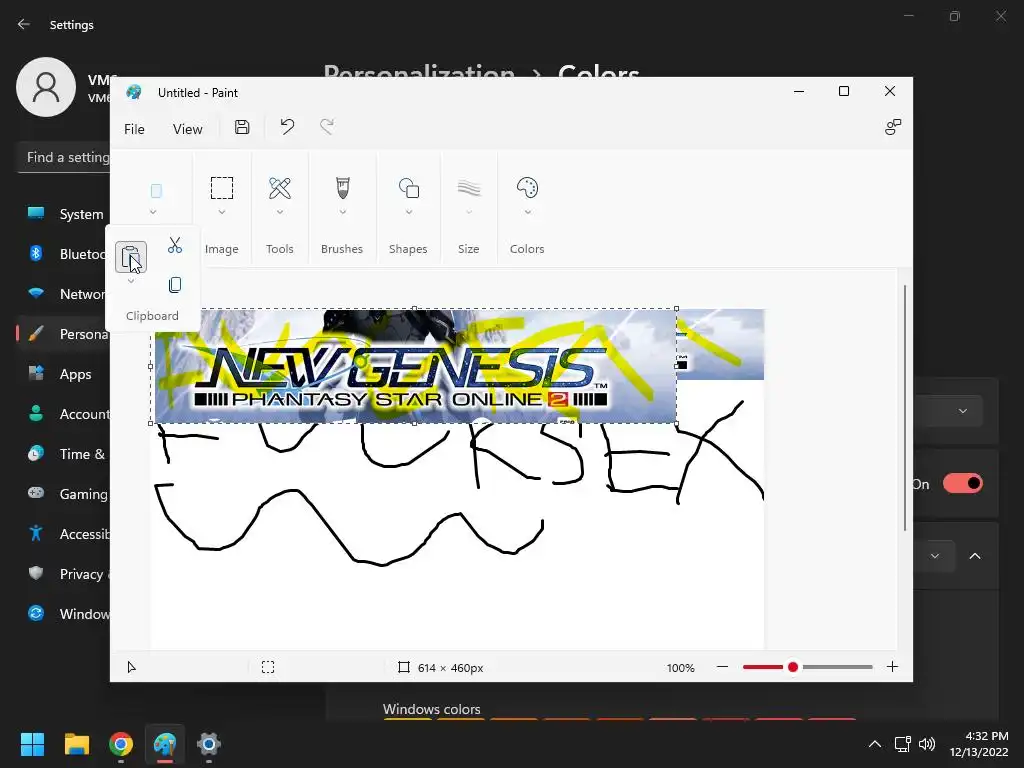The image size is (1024, 768).
Task: Click the network icon in system tray
Action: point(903,744)
